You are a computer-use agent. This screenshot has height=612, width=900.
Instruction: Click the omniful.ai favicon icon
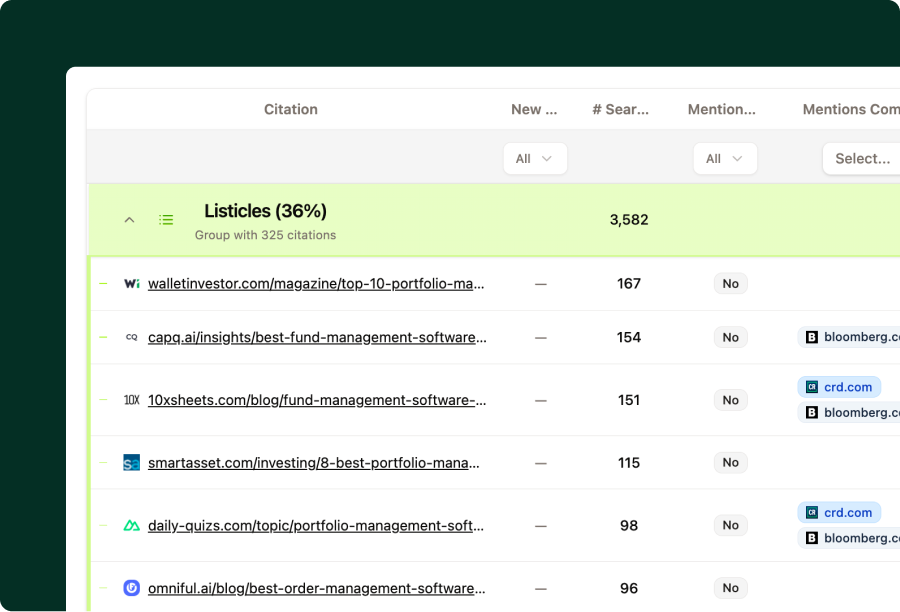click(x=131, y=588)
